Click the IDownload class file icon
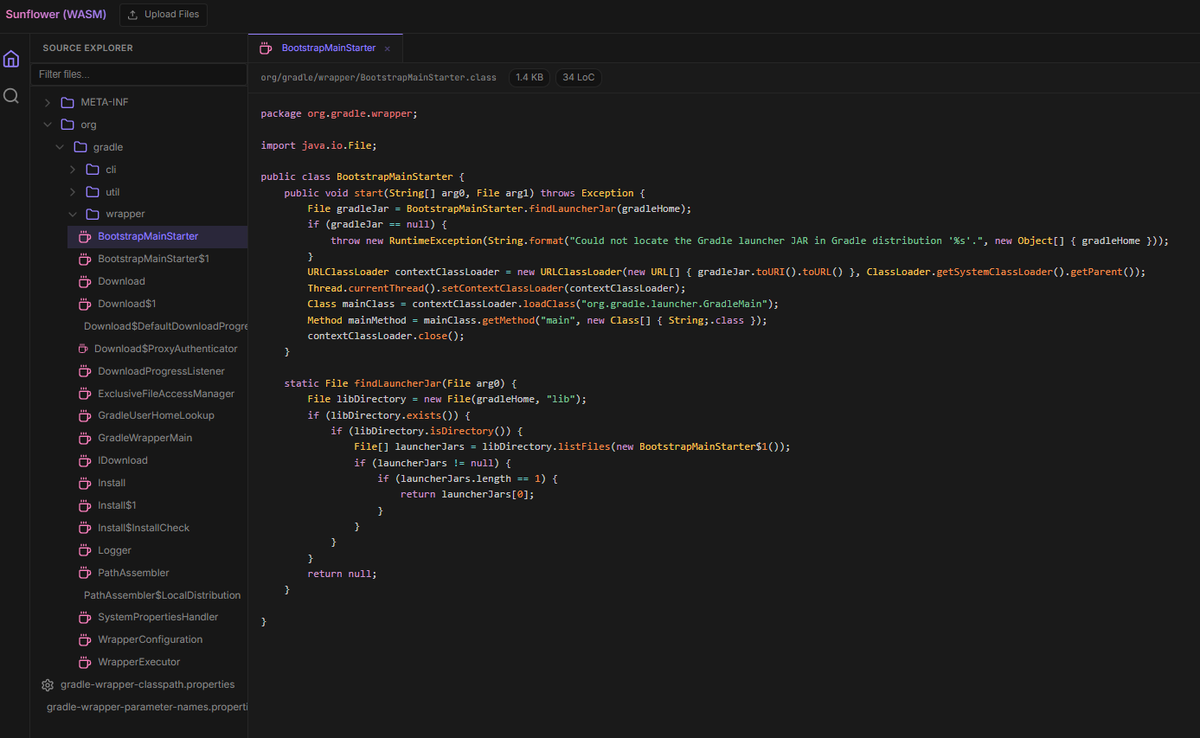 click(85, 460)
